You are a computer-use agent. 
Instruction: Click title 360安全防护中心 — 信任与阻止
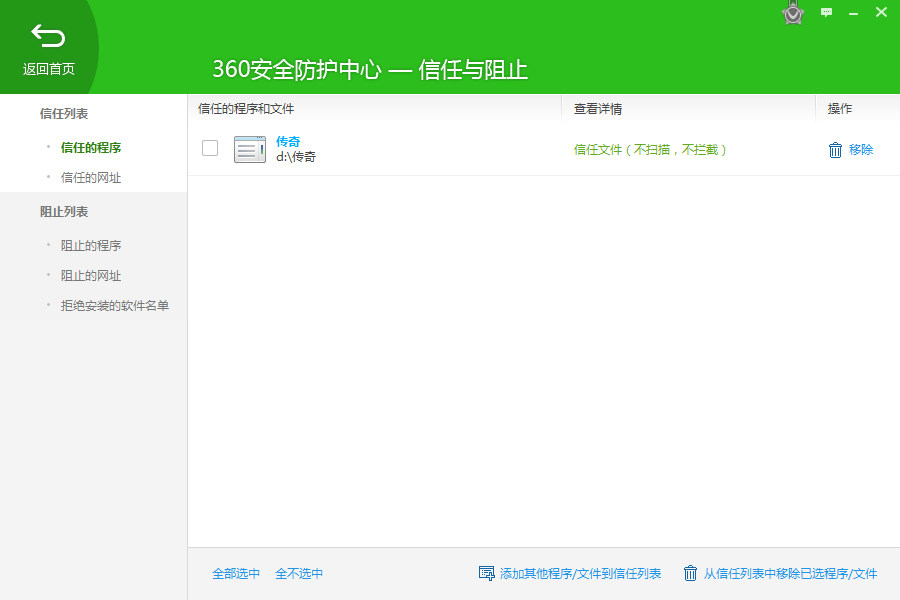pos(370,69)
